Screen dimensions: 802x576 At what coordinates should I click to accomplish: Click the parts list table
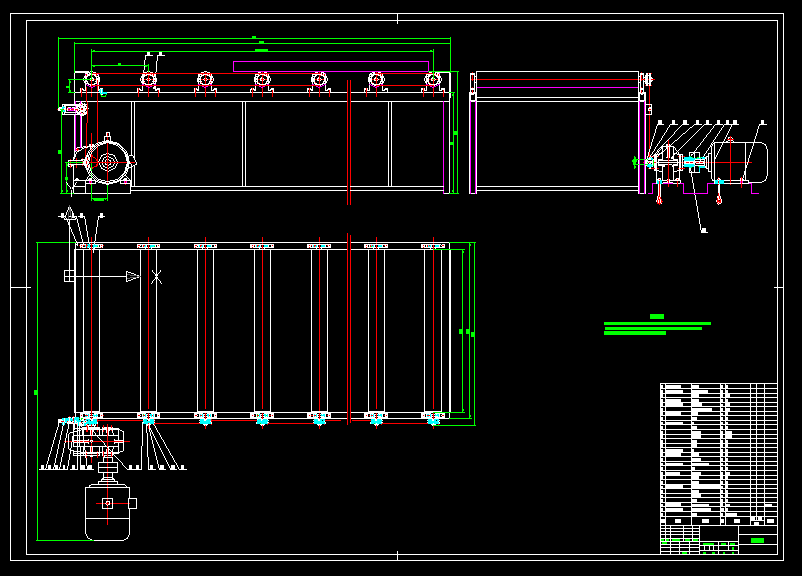719,454
